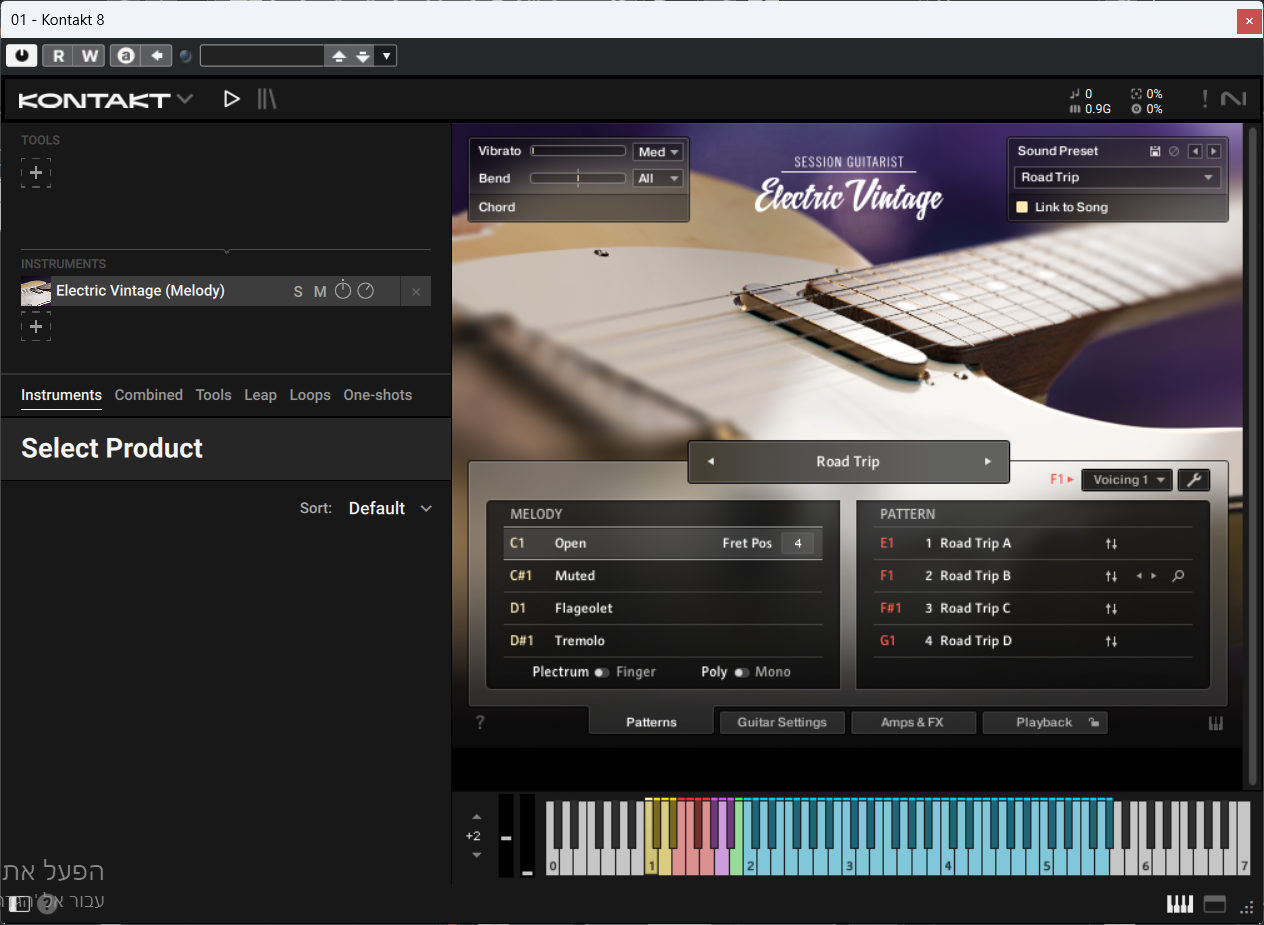
Task: Click the add tool plus icon
Action: tap(36, 173)
